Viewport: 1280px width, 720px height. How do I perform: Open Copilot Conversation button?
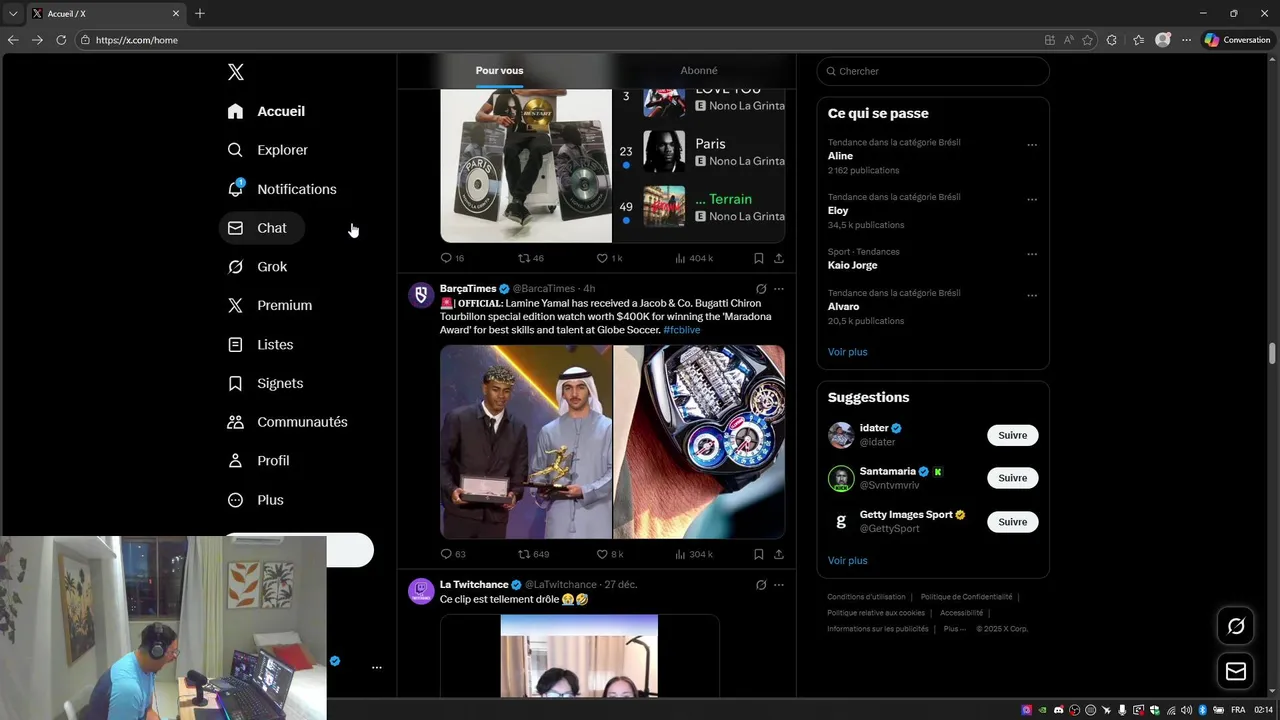point(1237,40)
